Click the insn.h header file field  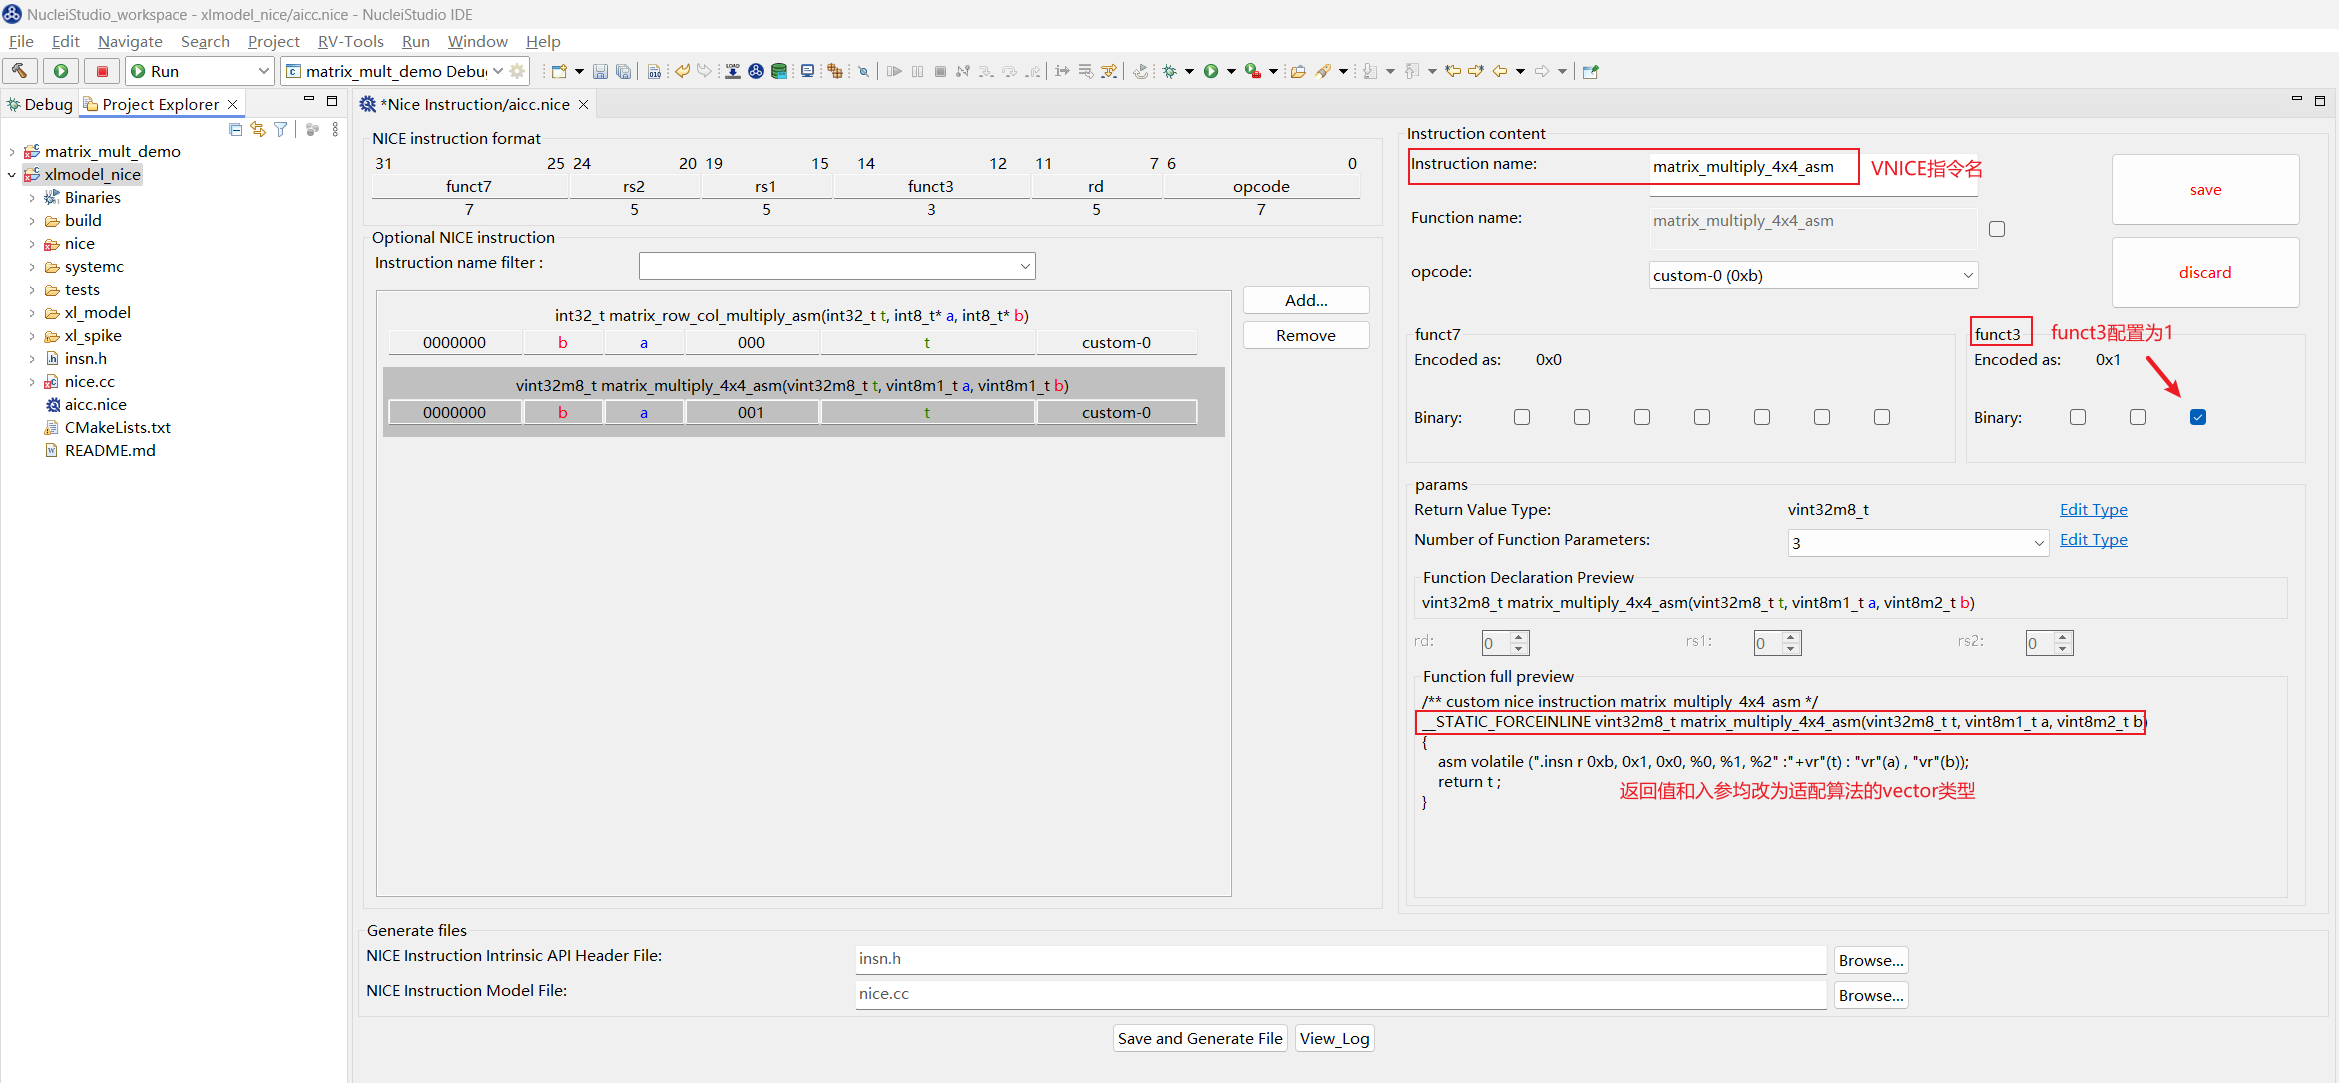(x=1340, y=959)
